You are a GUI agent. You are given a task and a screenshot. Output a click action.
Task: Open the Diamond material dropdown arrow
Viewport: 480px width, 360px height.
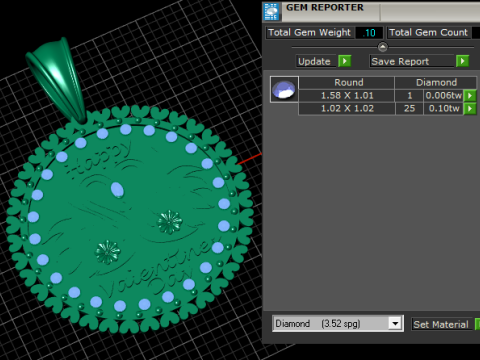[395, 323]
